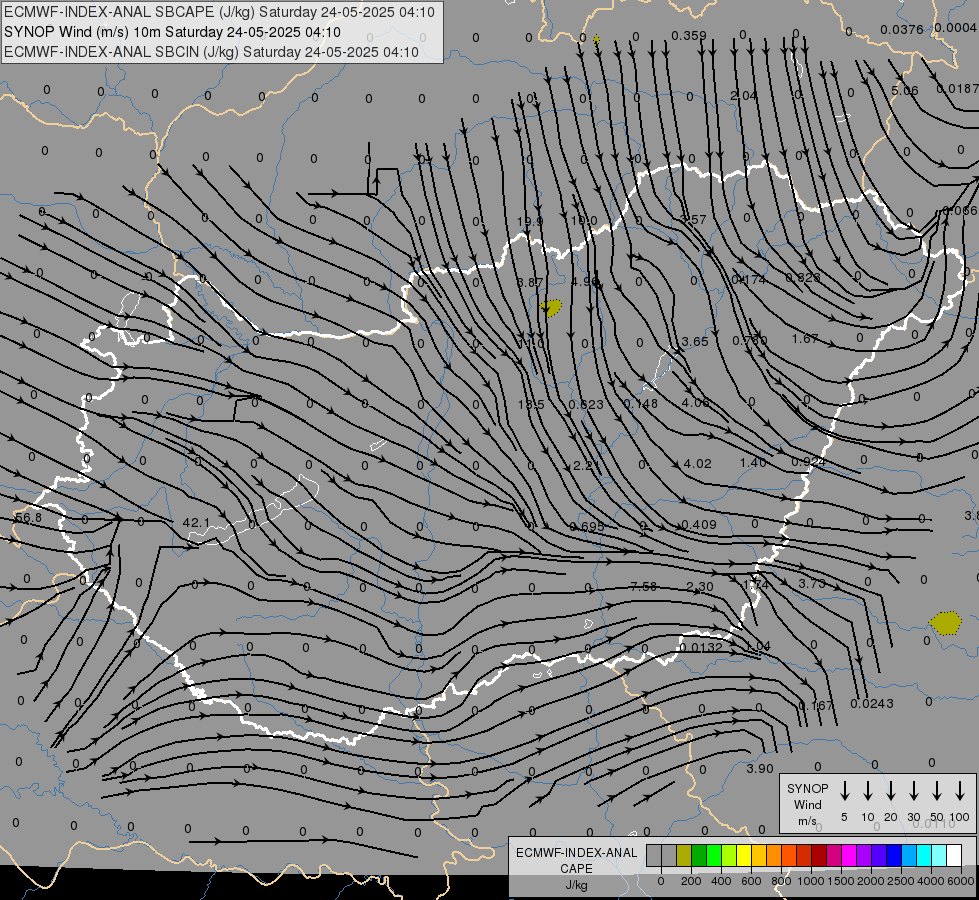Click the 50 m/s wind arrow in legend

(937, 791)
